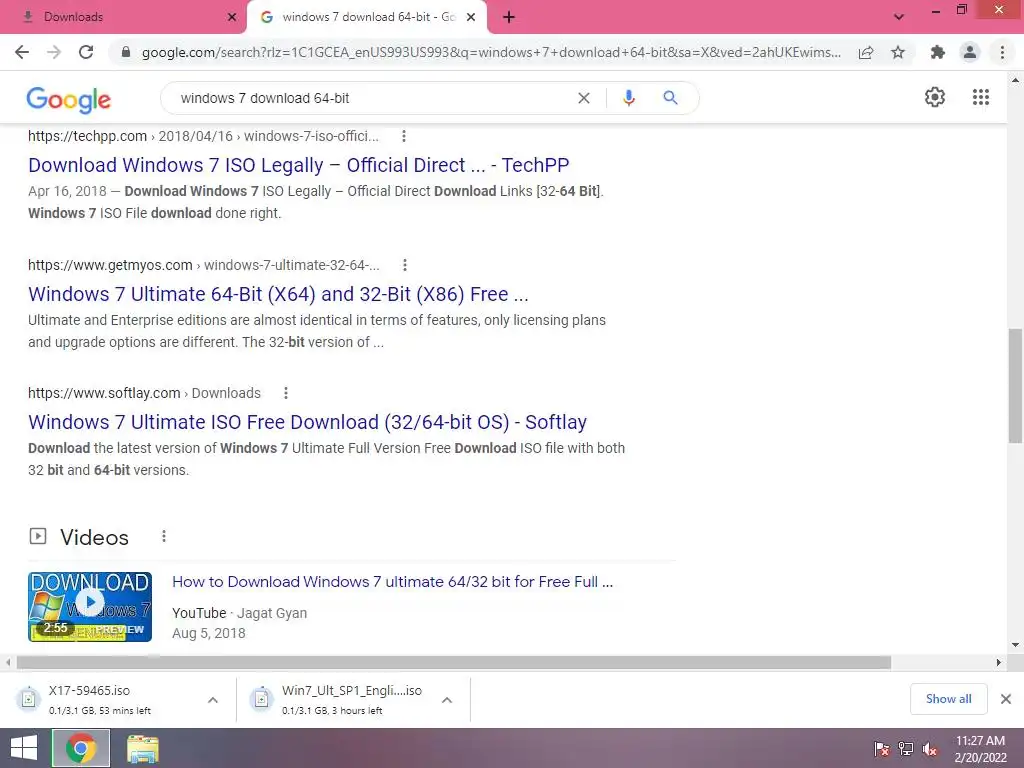The width and height of the screenshot is (1024, 768).
Task: Click the Chrome taskbar icon
Action: (x=81, y=748)
